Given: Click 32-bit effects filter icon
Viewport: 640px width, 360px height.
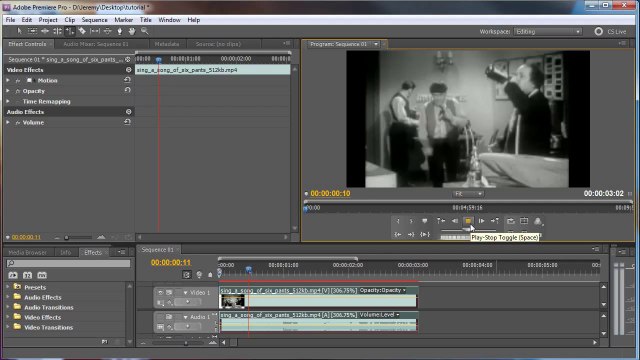Looking at the screenshot, I should click(27, 276).
